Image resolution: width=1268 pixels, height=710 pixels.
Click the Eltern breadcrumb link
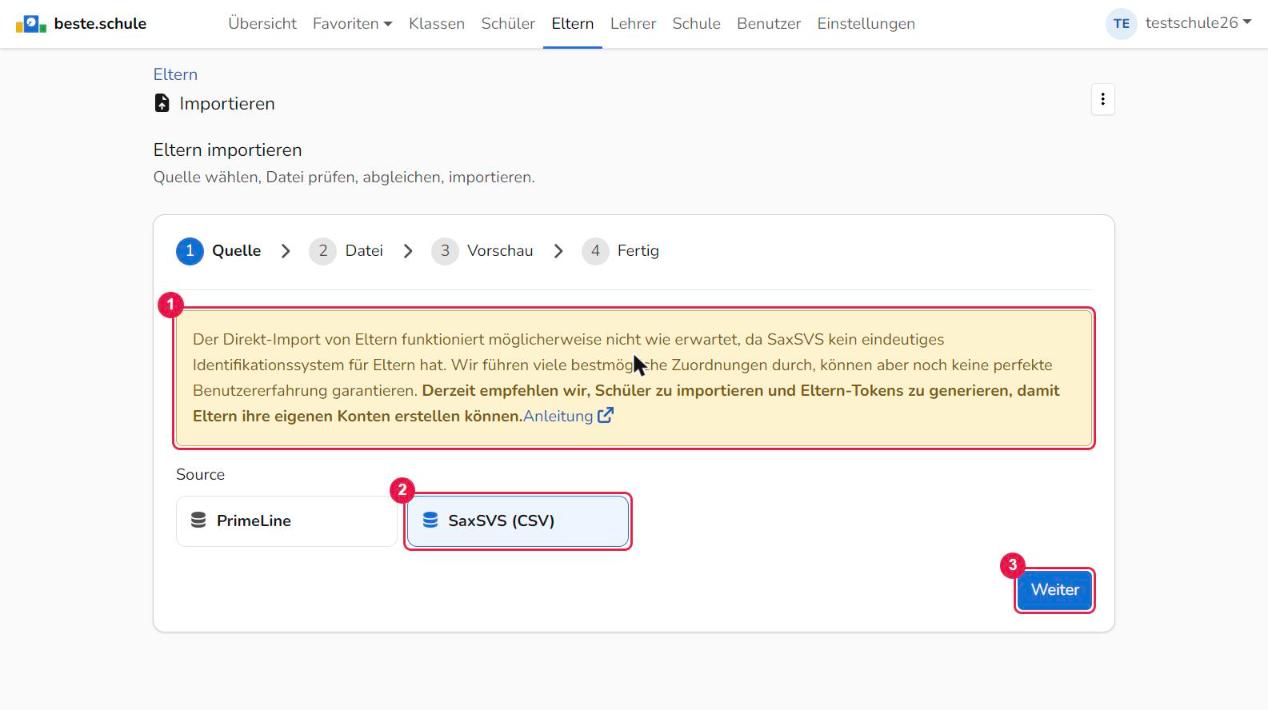click(175, 74)
